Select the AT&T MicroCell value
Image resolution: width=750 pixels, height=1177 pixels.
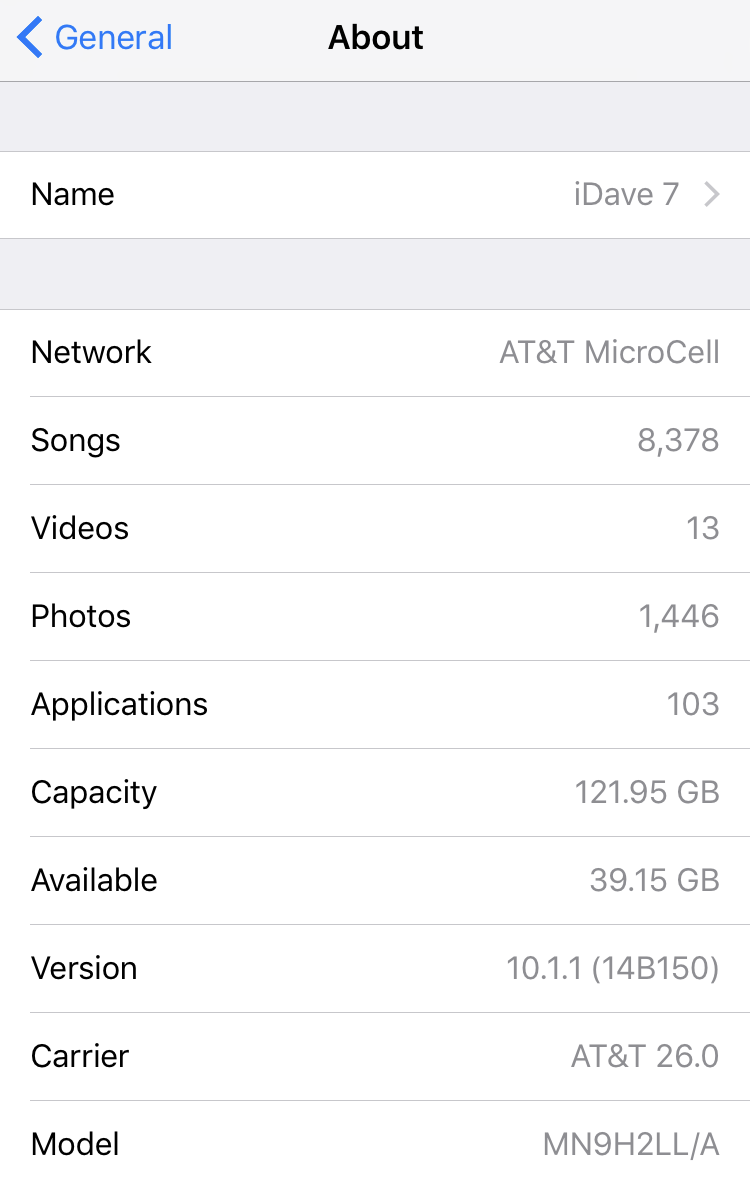pos(609,352)
